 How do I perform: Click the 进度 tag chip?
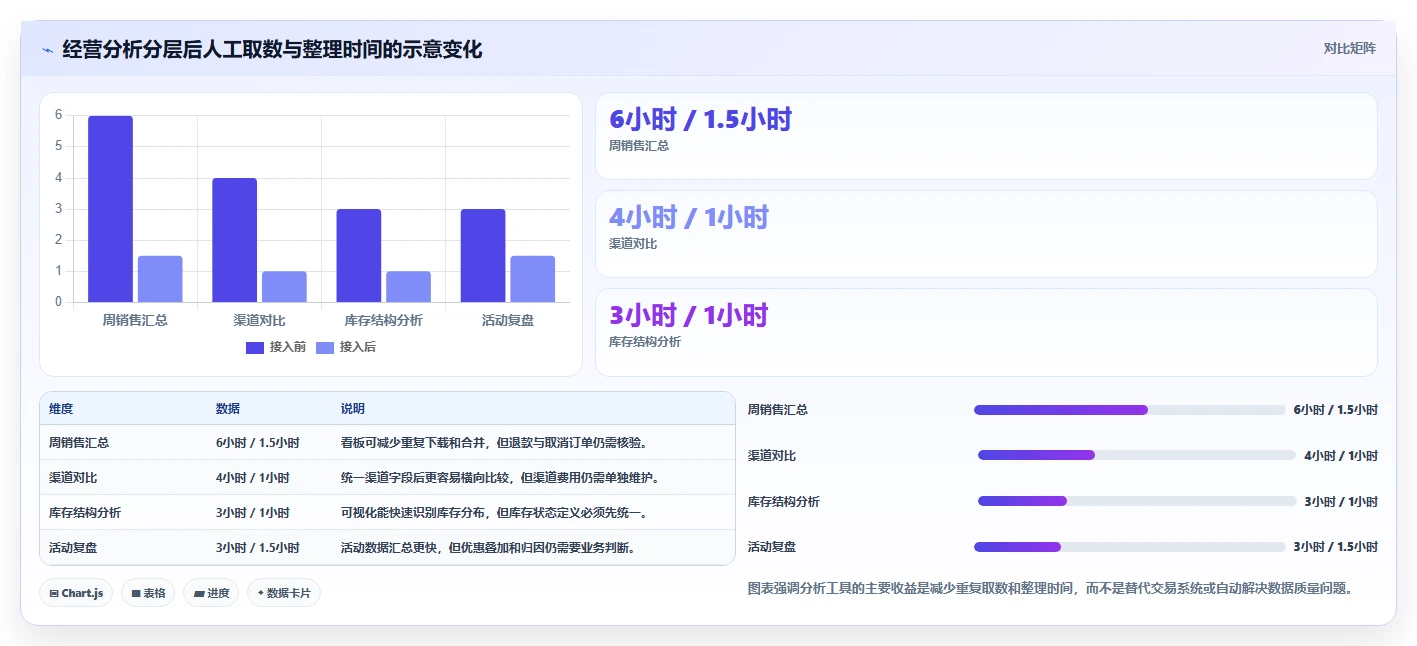click(x=211, y=593)
